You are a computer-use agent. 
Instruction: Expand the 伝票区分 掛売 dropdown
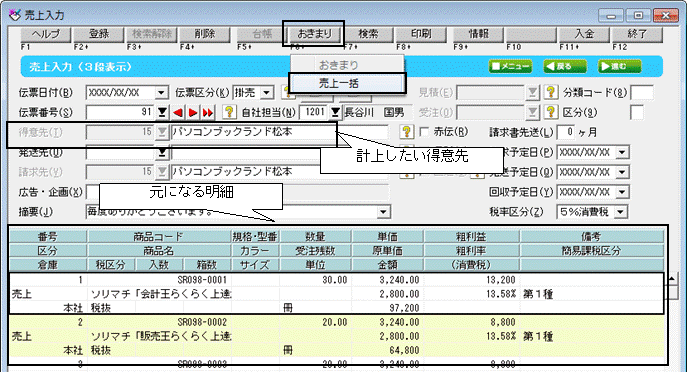tap(266, 92)
